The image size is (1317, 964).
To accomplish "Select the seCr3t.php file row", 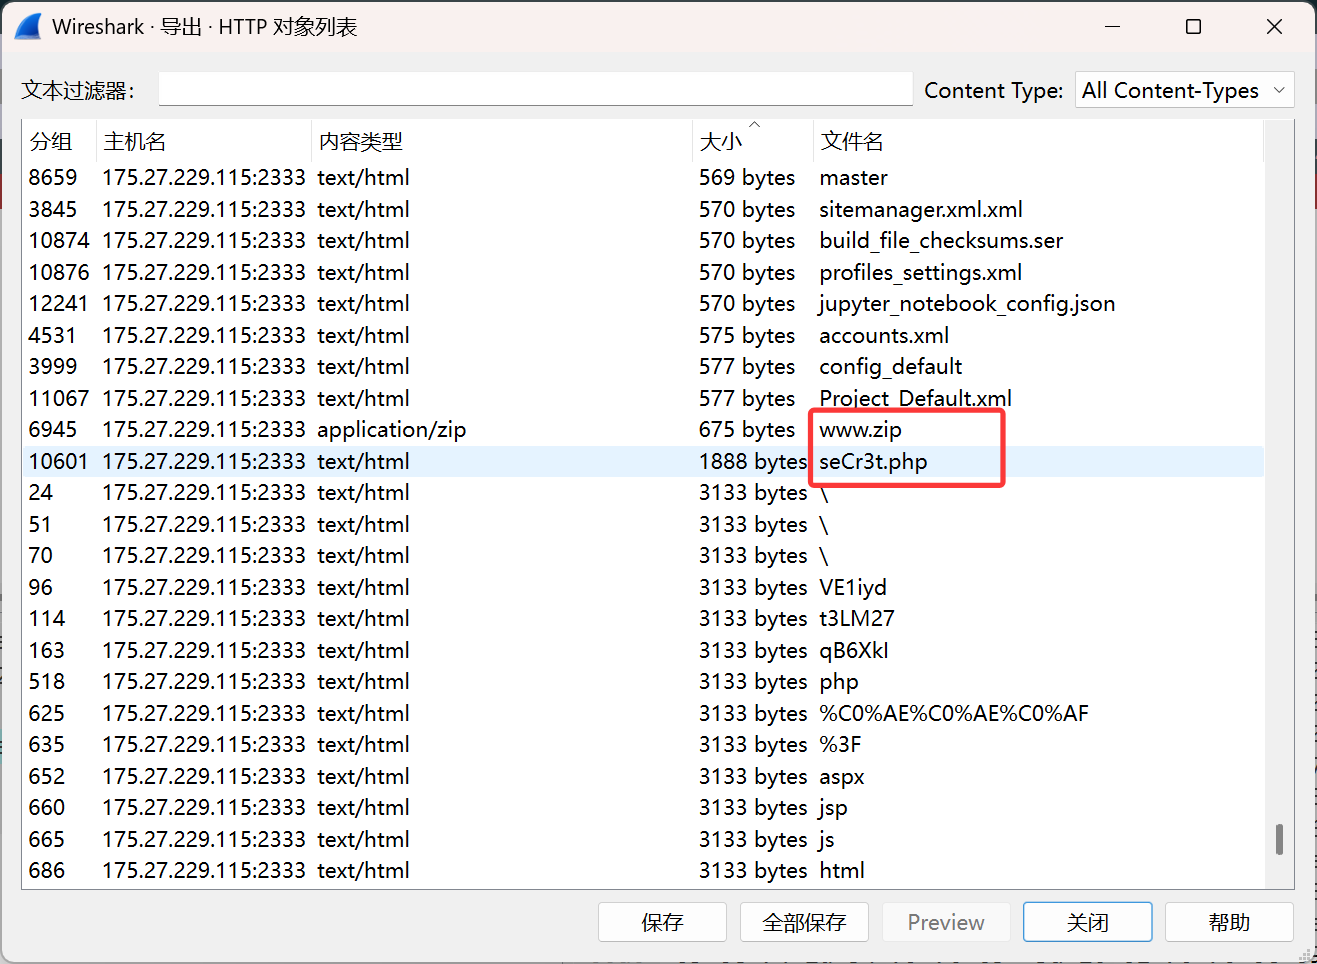I will click(643, 461).
